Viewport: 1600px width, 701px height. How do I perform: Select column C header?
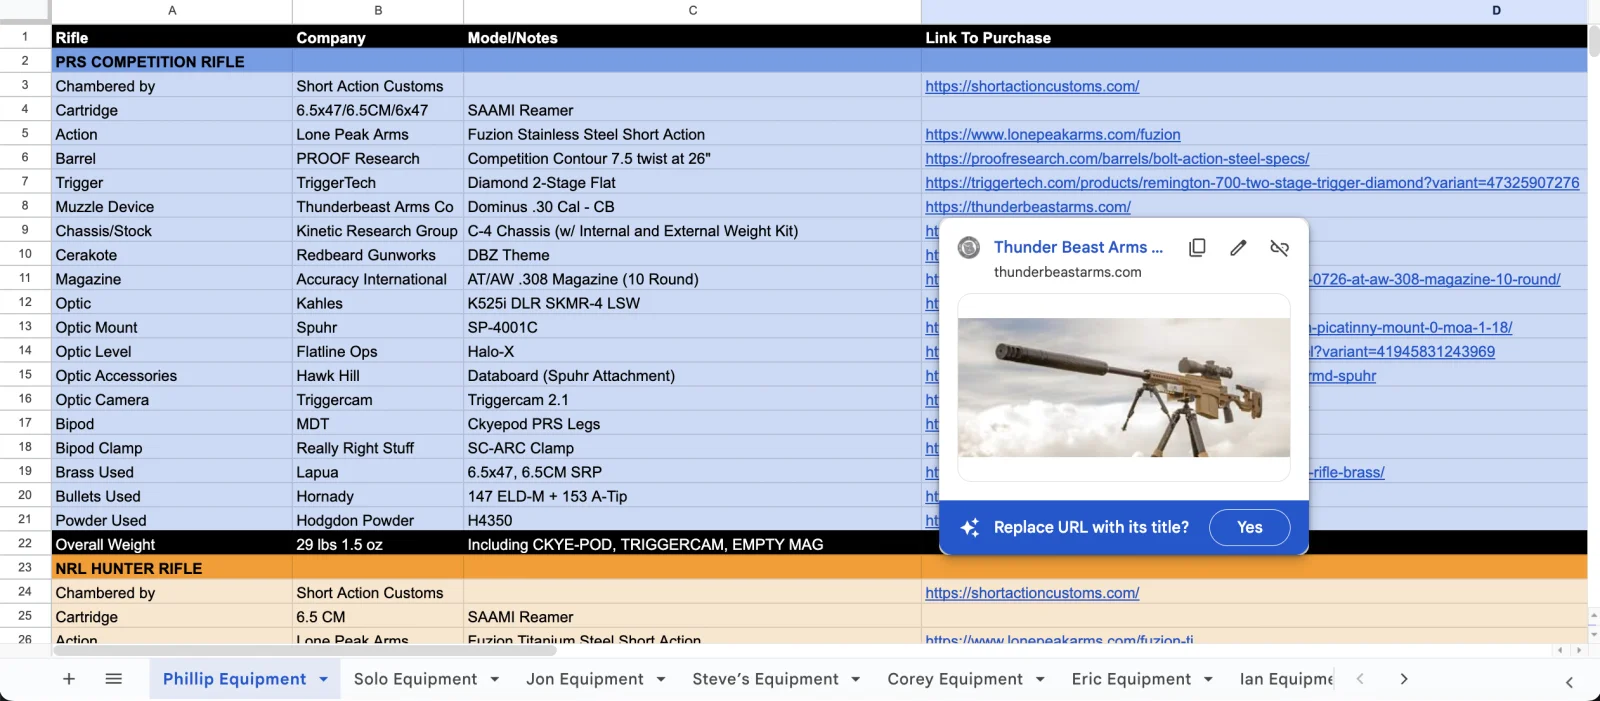point(692,11)
